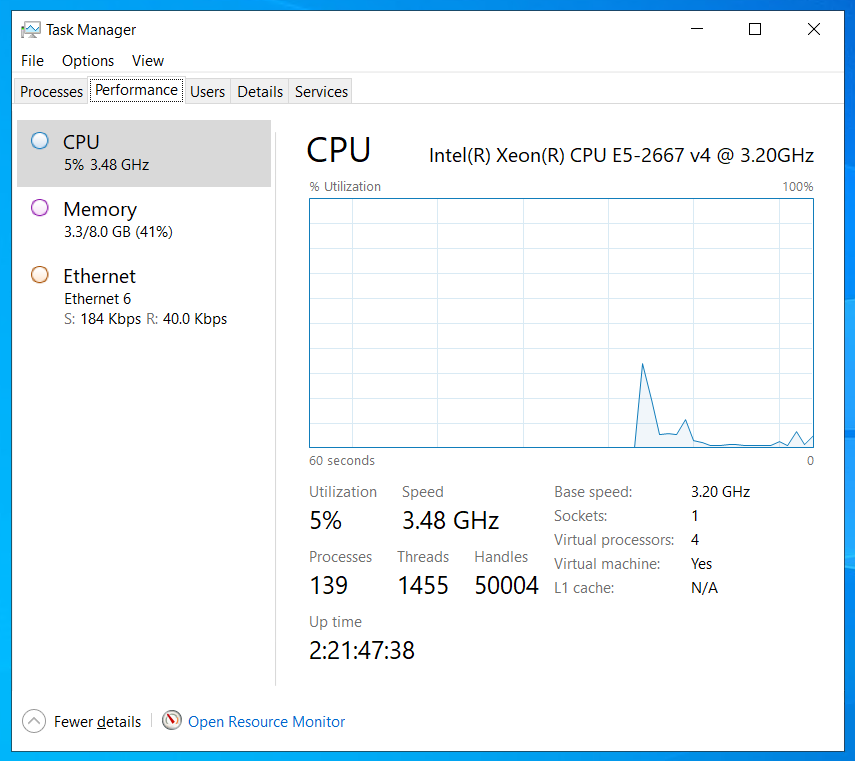855x761 pixels.
Task: Minimize the Task Manager window
Action: coord(697,29)
